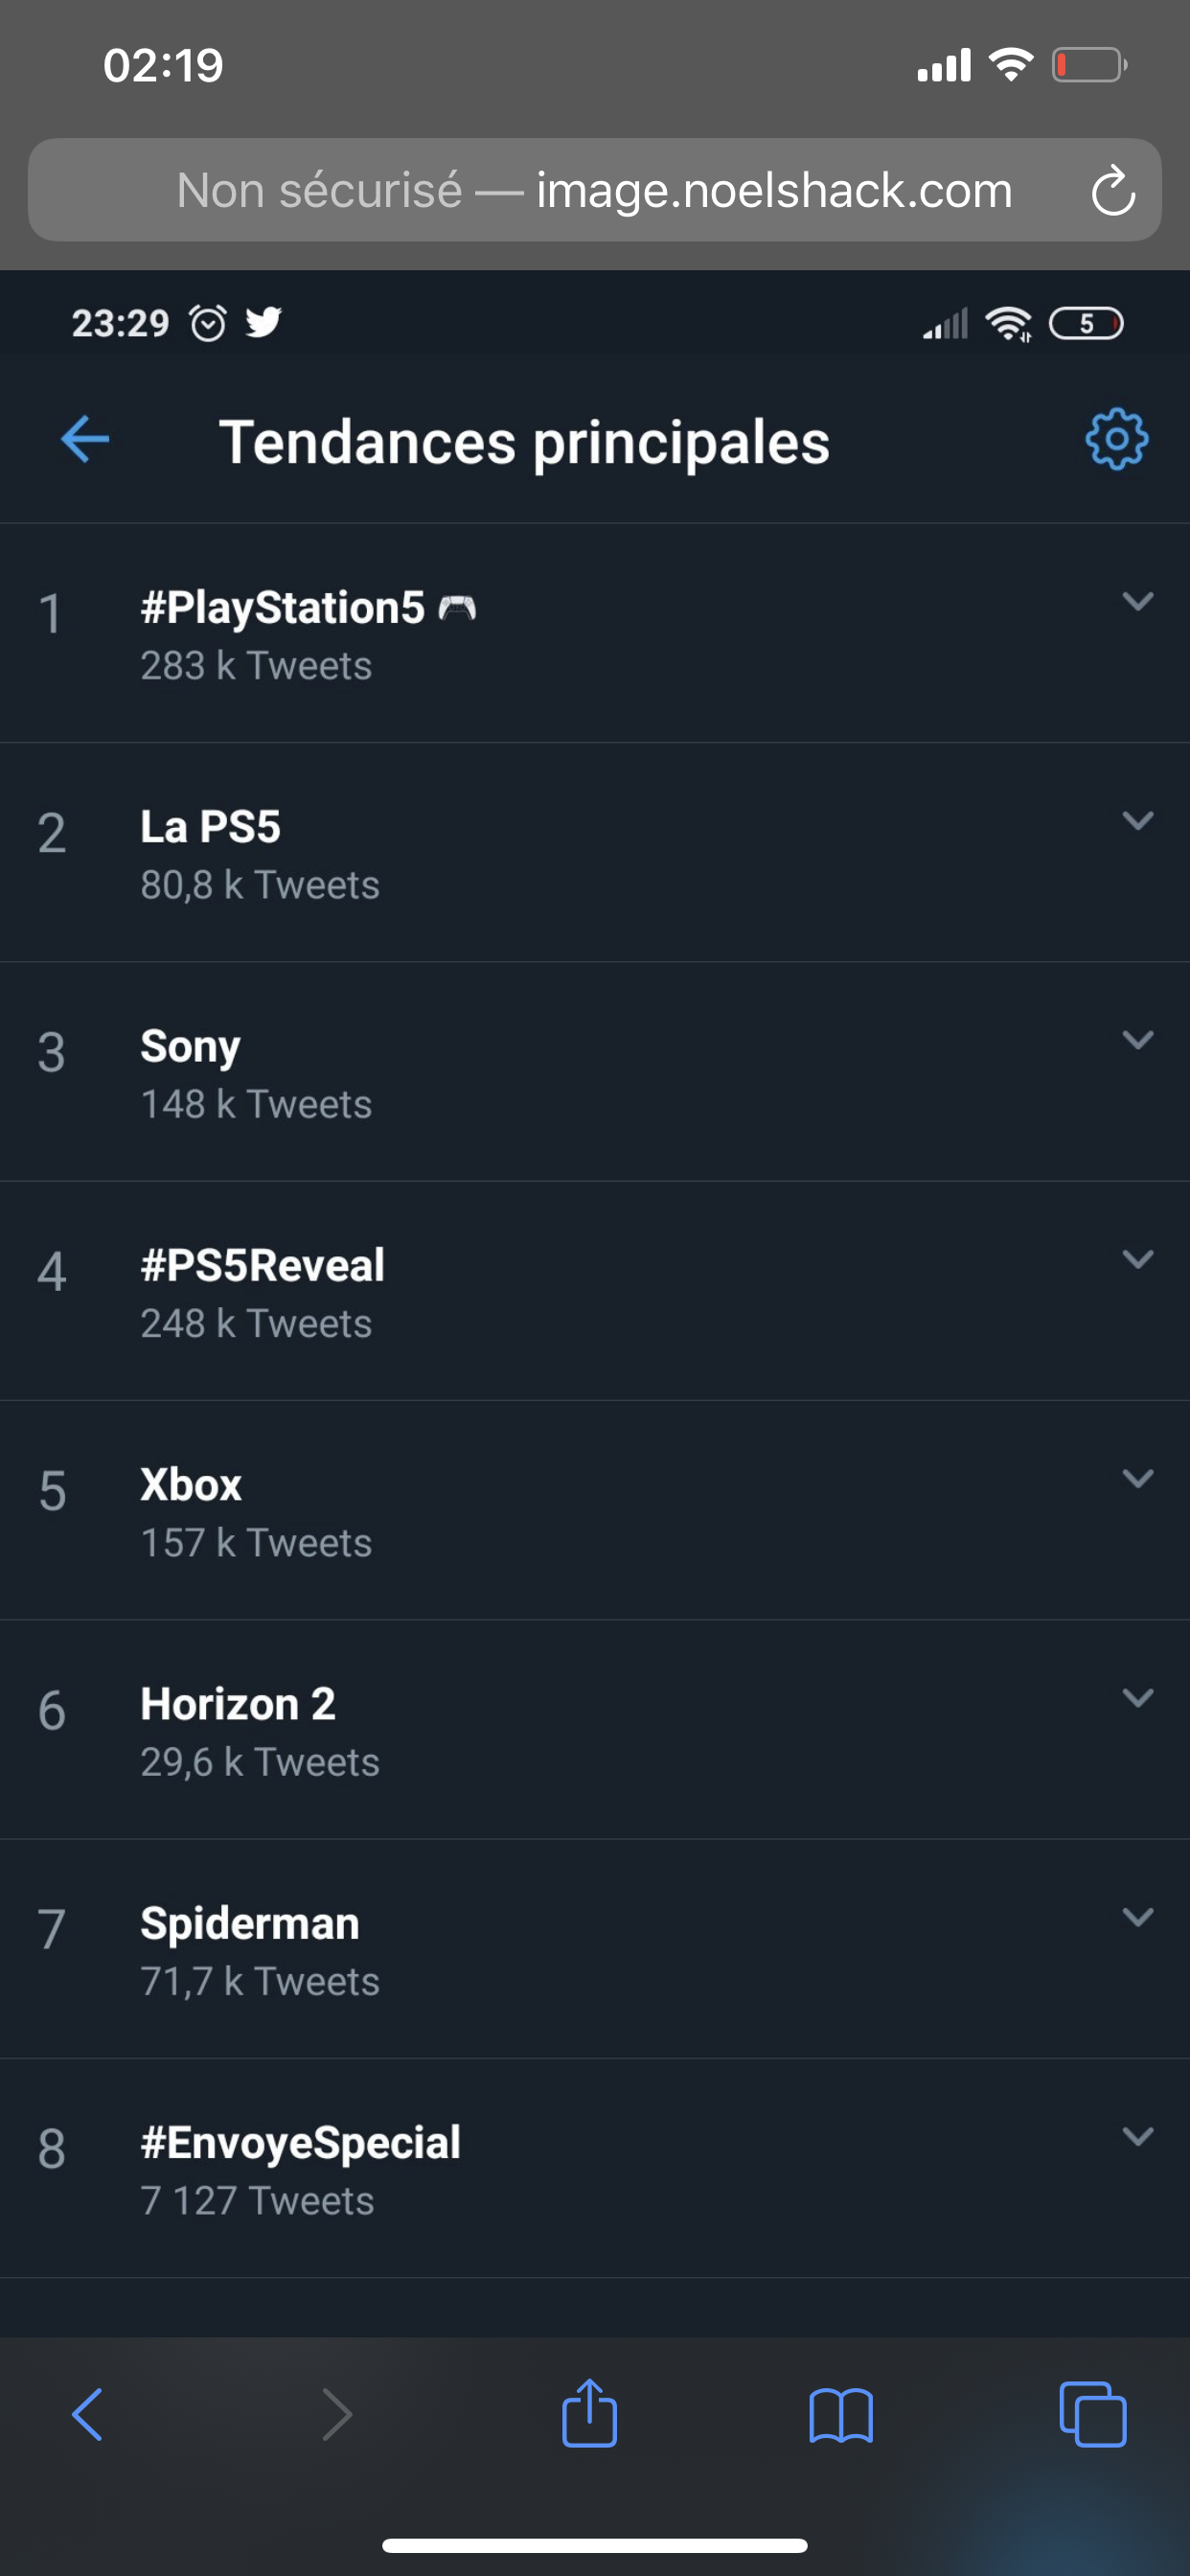The height and width of the screenshot is (2576, 1190).
Task: Tap the home indicator bar
Action: (594, 2545)
